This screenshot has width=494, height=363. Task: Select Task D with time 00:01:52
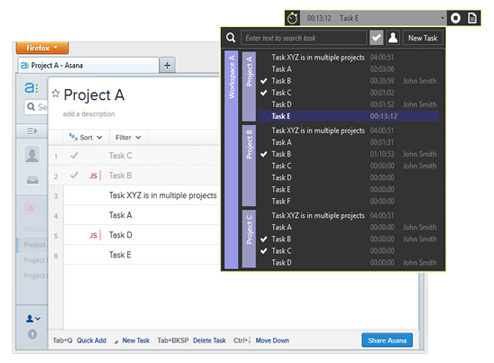[x=348, y=104]
